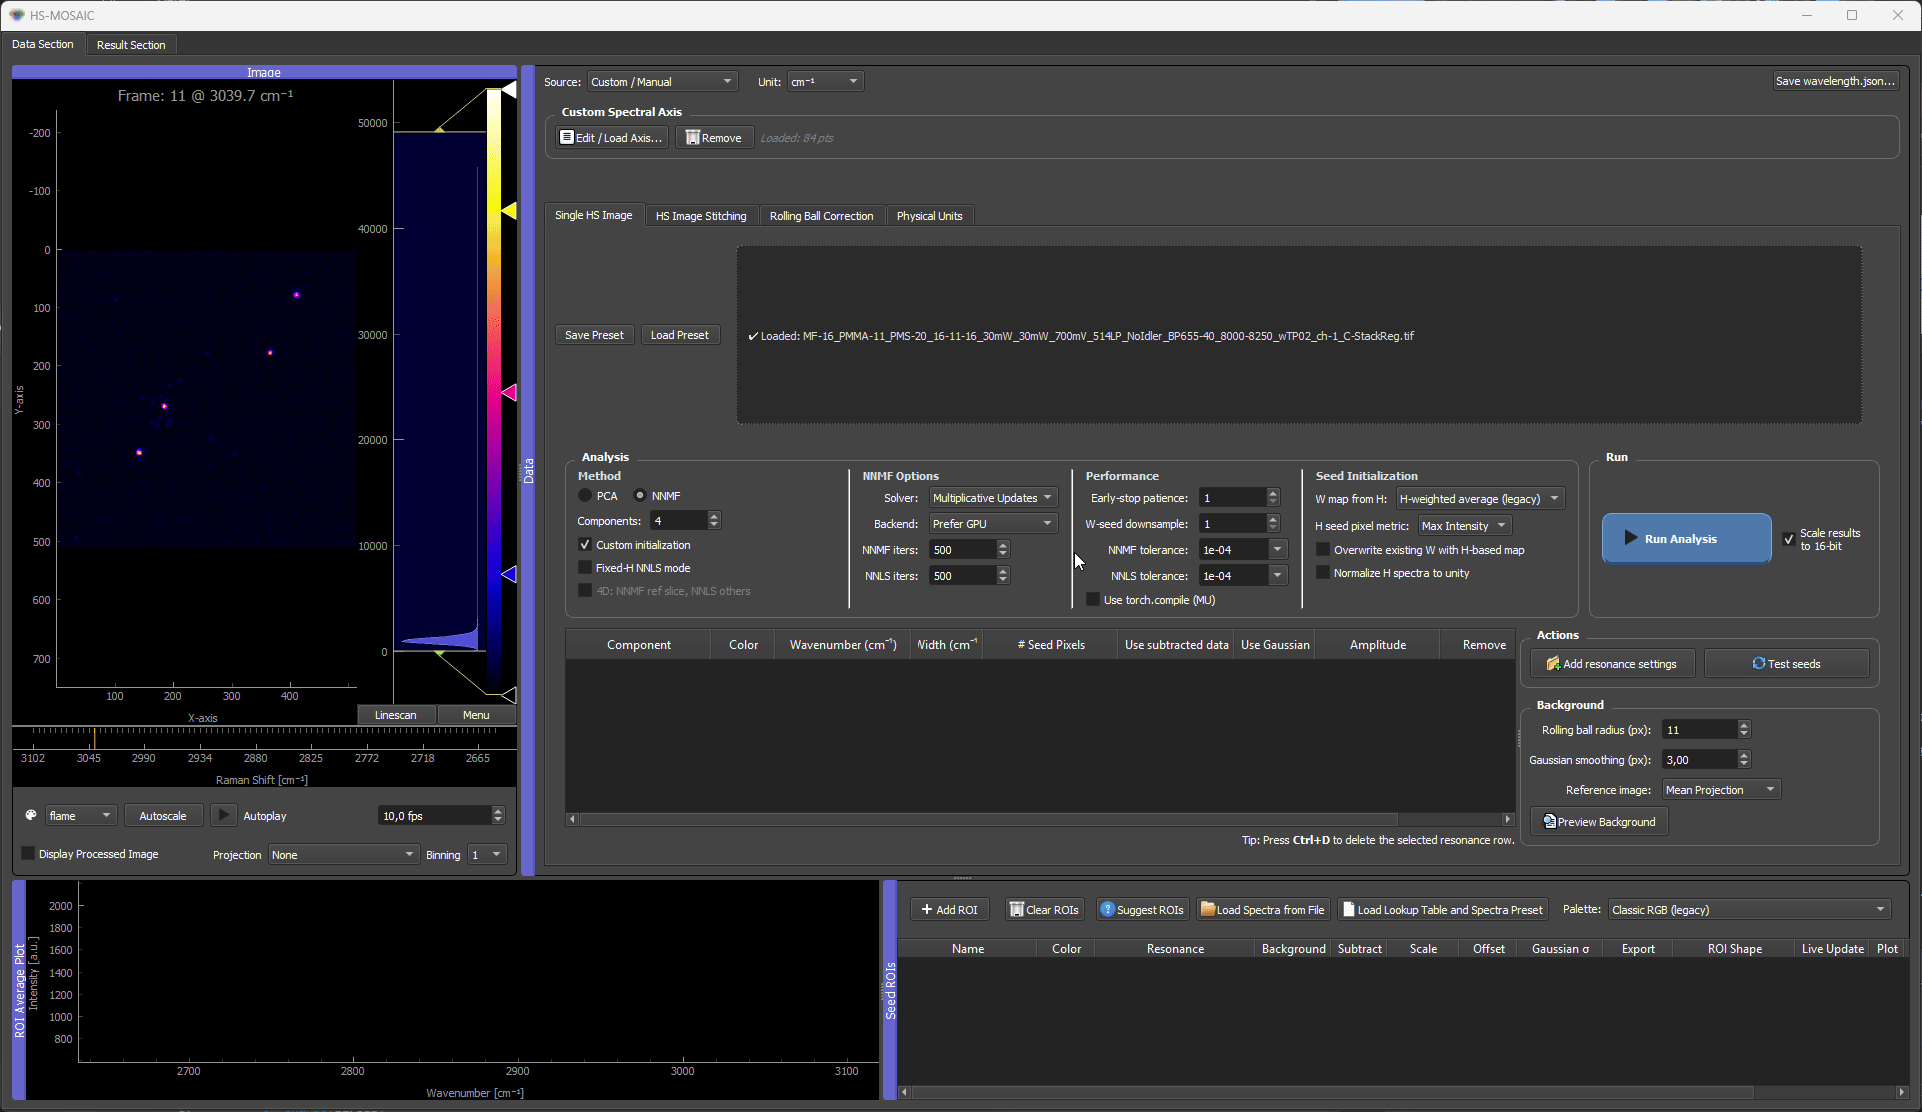Increase the Components spinner value
Image resolution: width=1922 pixels, height=1112 pixels.
(714, 516)
